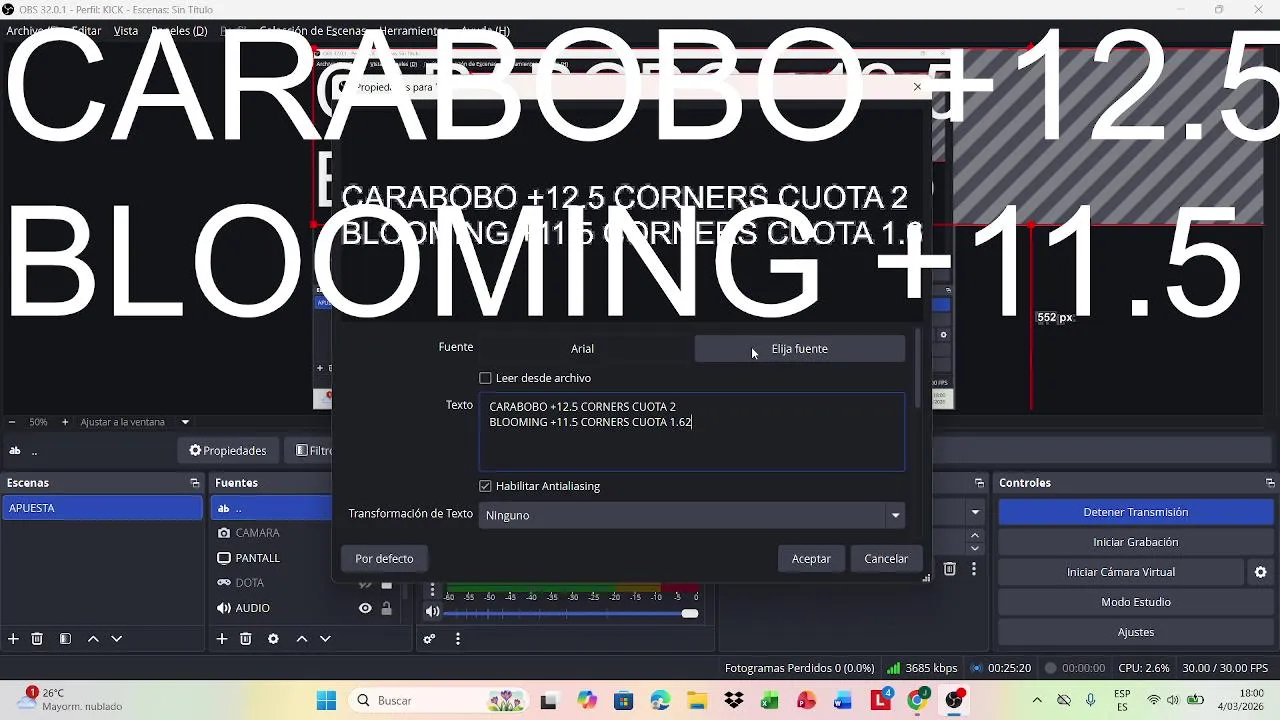Open virtual camera settings gear

1260,572
